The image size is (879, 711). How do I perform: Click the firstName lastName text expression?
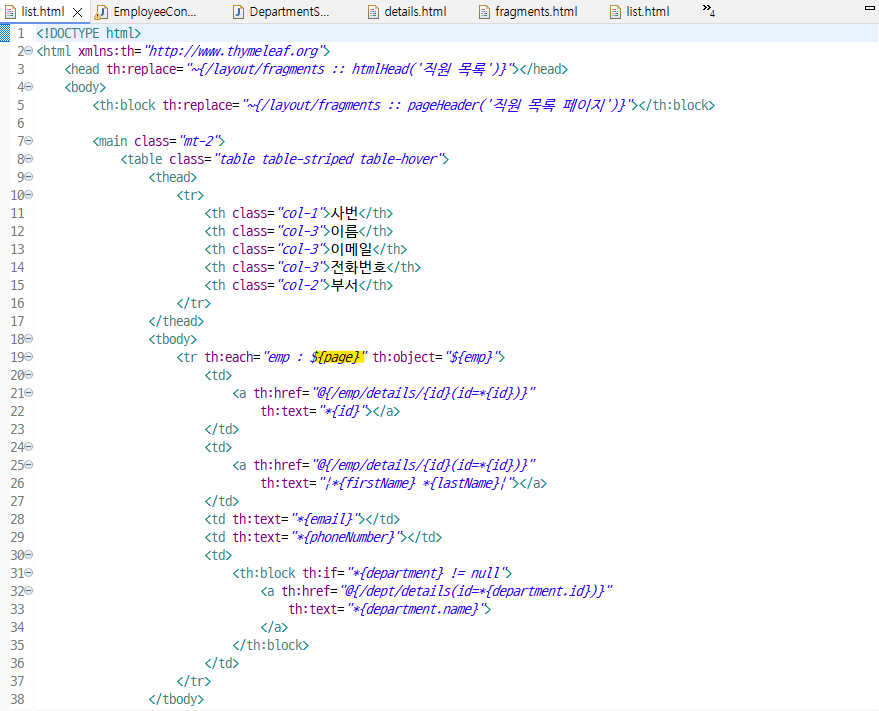point(416,483)
